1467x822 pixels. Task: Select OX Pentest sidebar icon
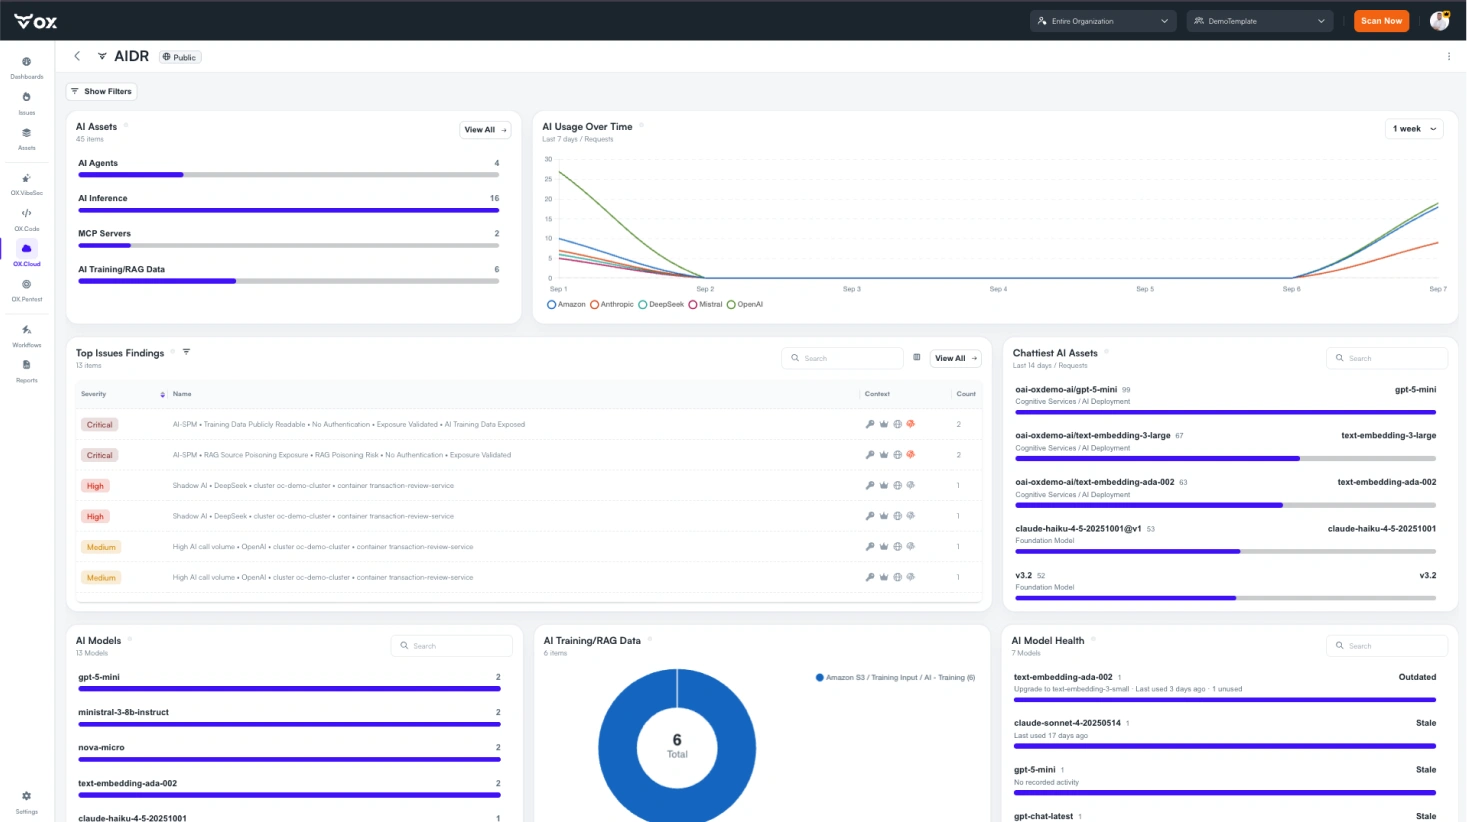pyautogui.click(x=26, y=290)
